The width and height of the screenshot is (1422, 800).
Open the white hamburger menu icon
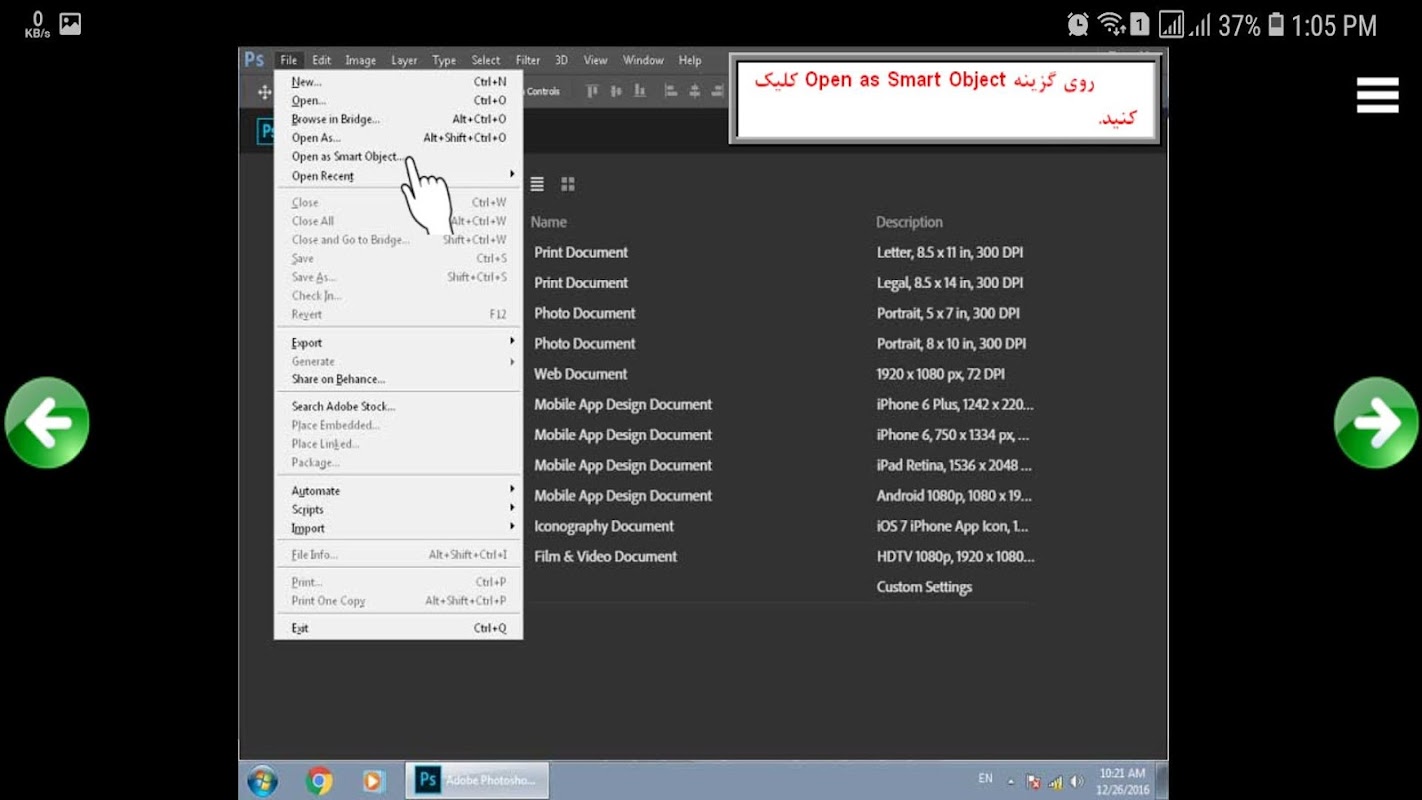(1377, 95)
